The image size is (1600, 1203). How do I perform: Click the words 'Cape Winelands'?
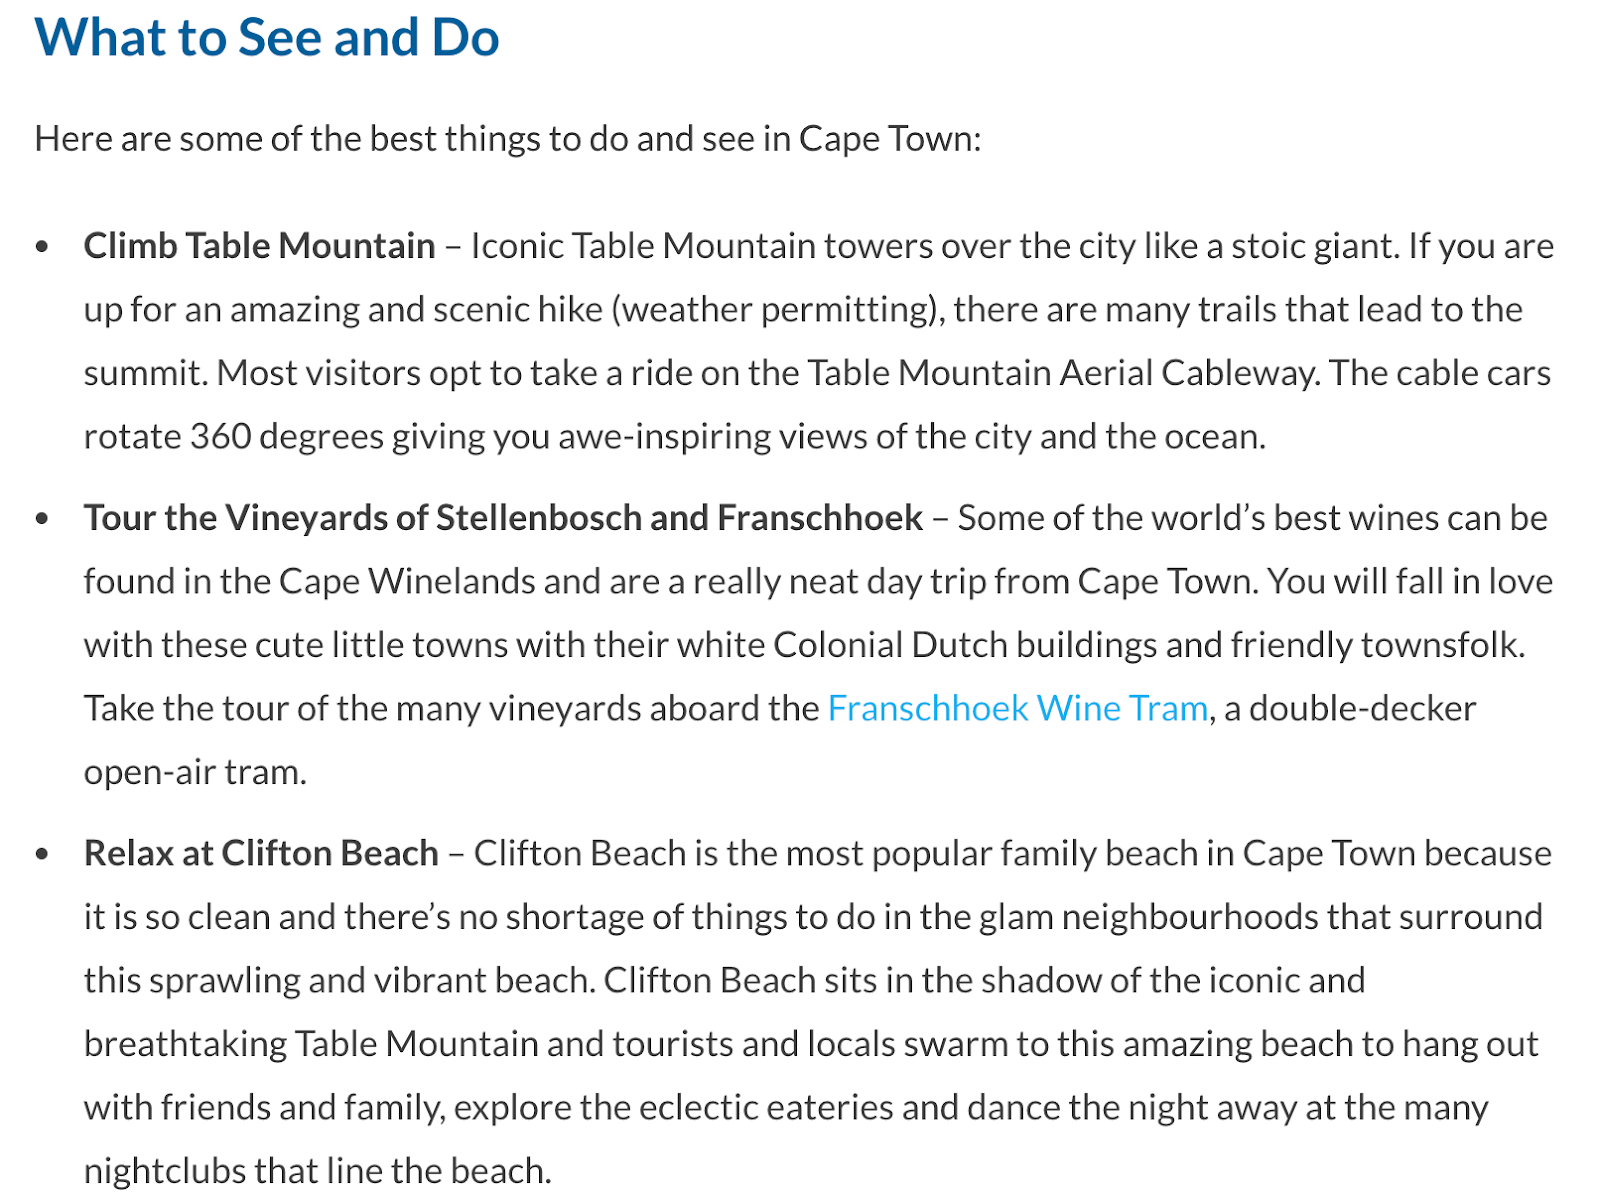(407, 582)
